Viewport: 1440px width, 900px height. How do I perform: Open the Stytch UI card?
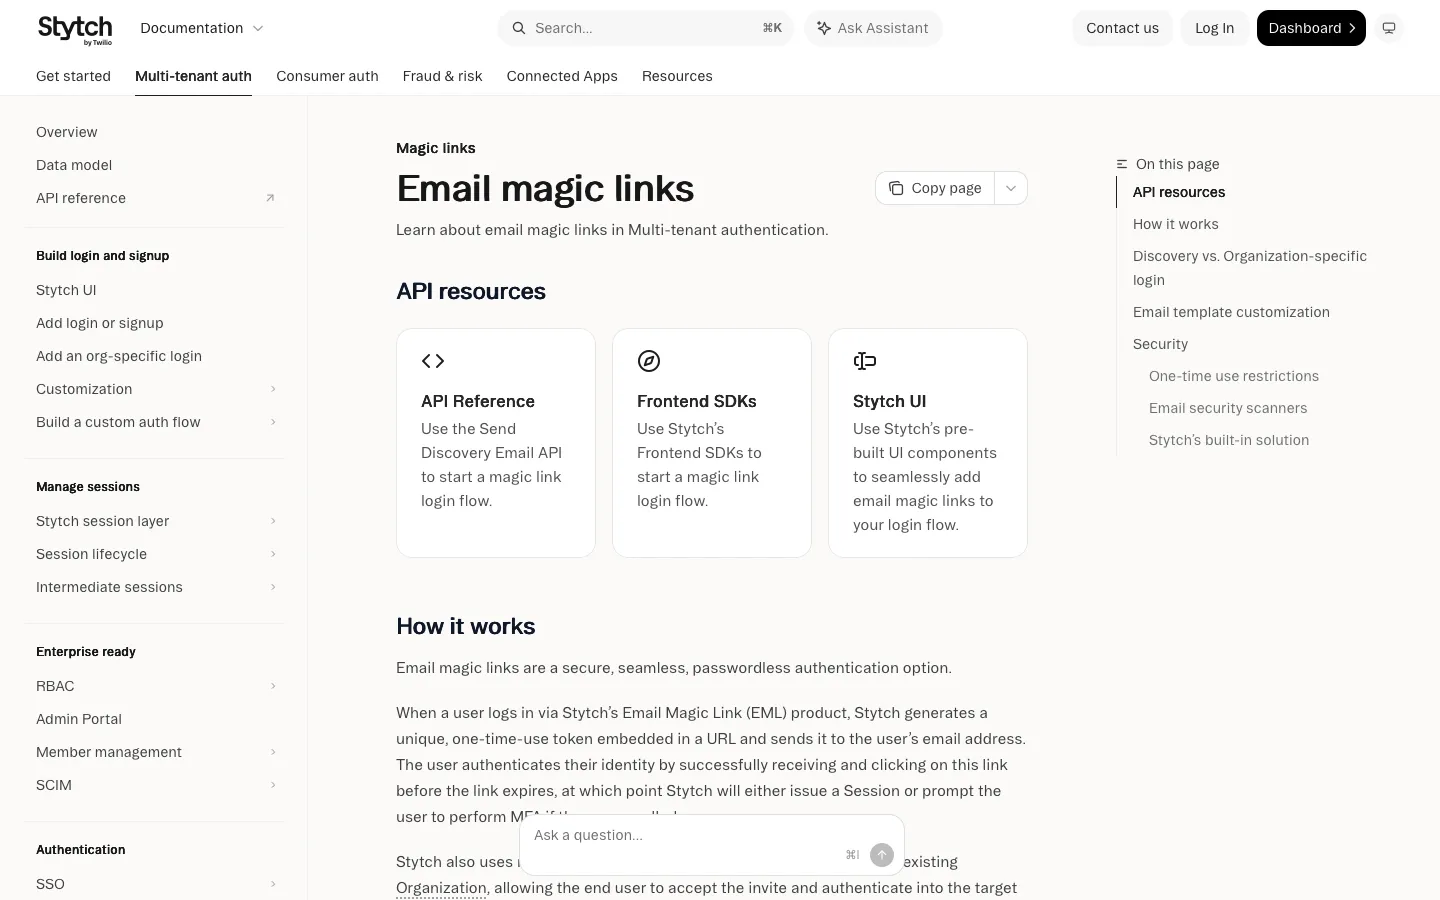928,443
